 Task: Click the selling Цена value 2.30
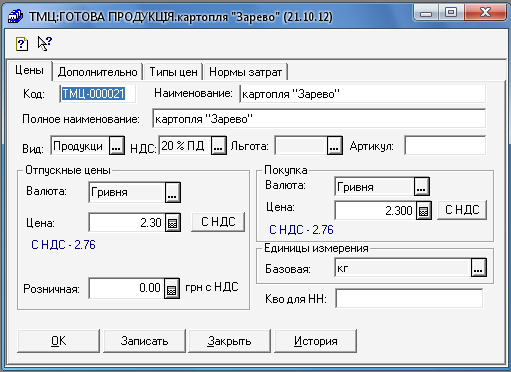(x=127, y=223)
